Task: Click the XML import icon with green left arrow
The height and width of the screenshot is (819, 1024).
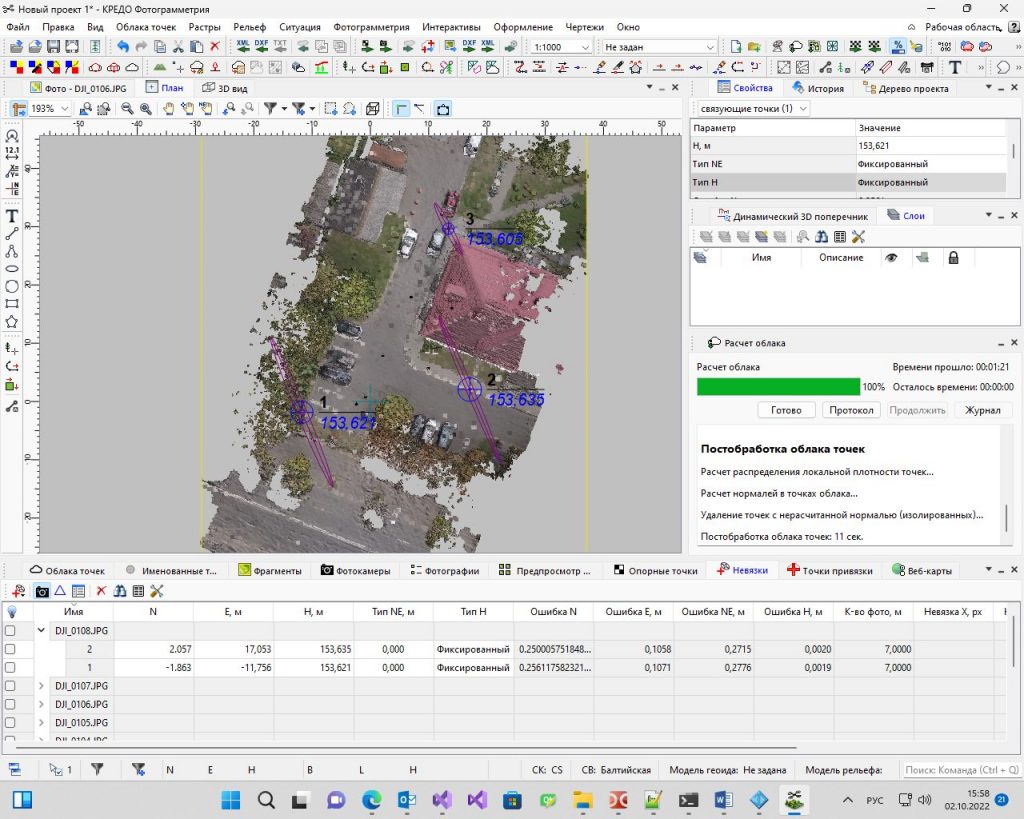Action: point(243,46)
